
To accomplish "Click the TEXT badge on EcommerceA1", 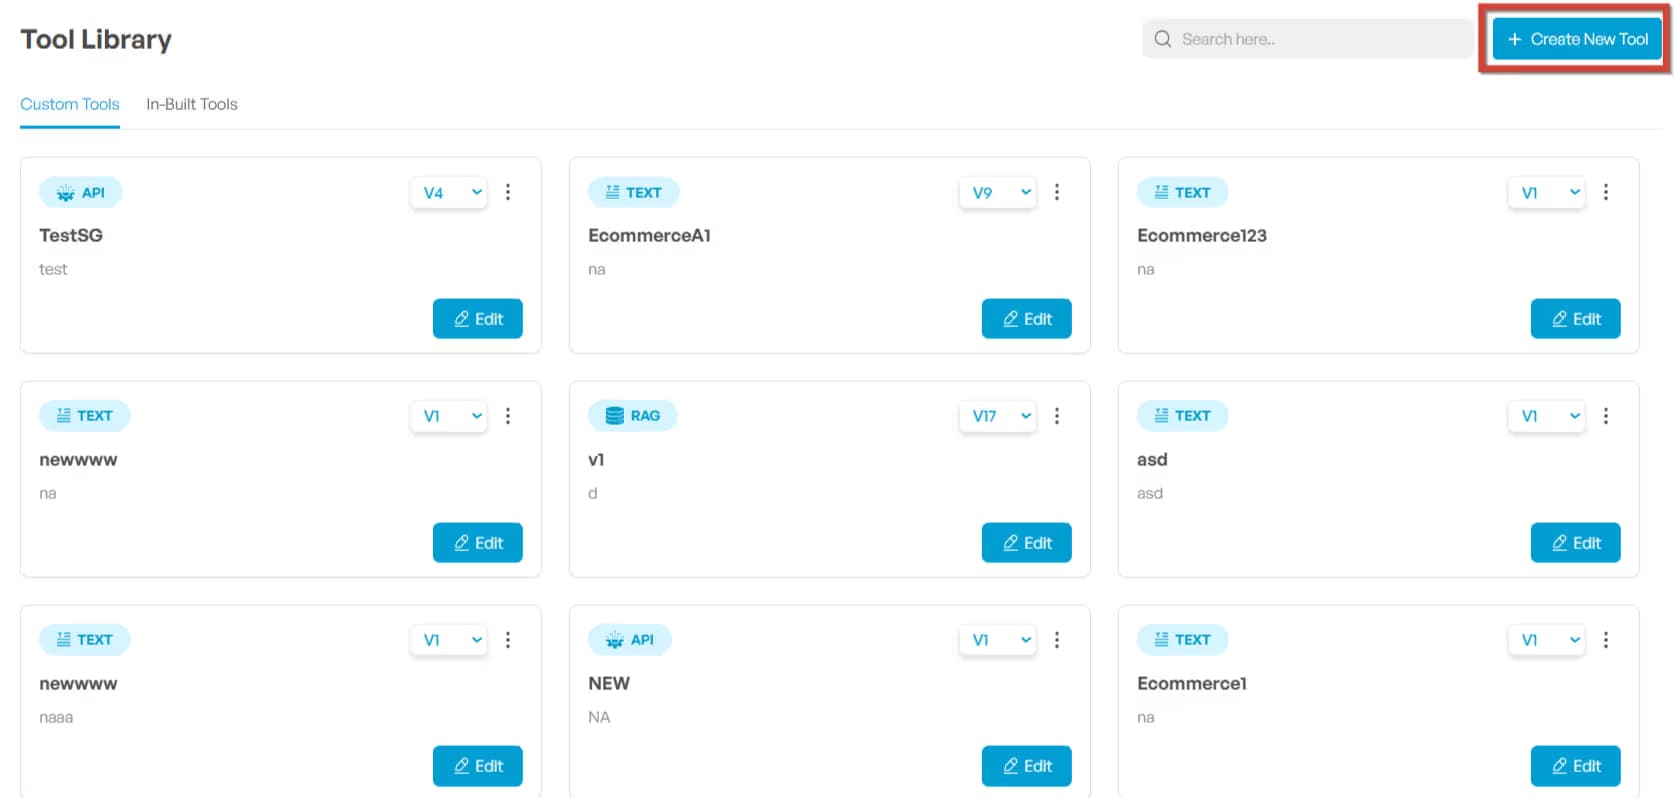I will [633, 192].
